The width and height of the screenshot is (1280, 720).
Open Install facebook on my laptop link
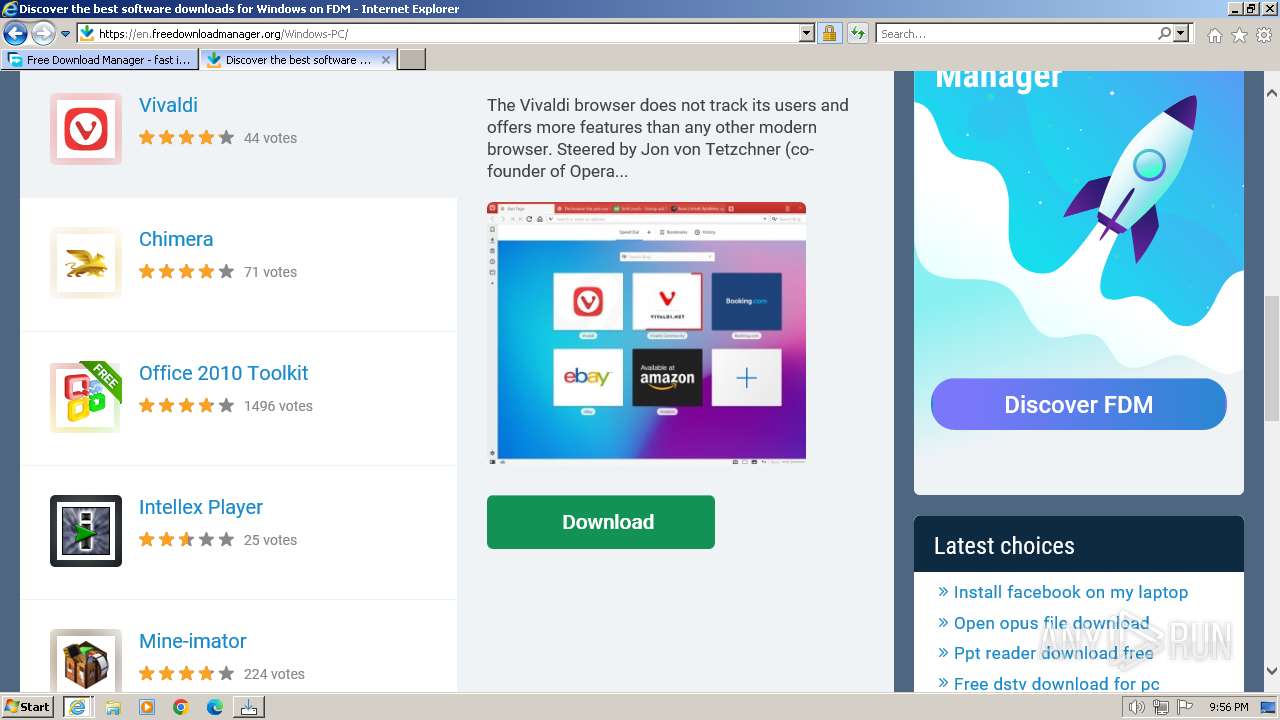[x=1071, y=592]
